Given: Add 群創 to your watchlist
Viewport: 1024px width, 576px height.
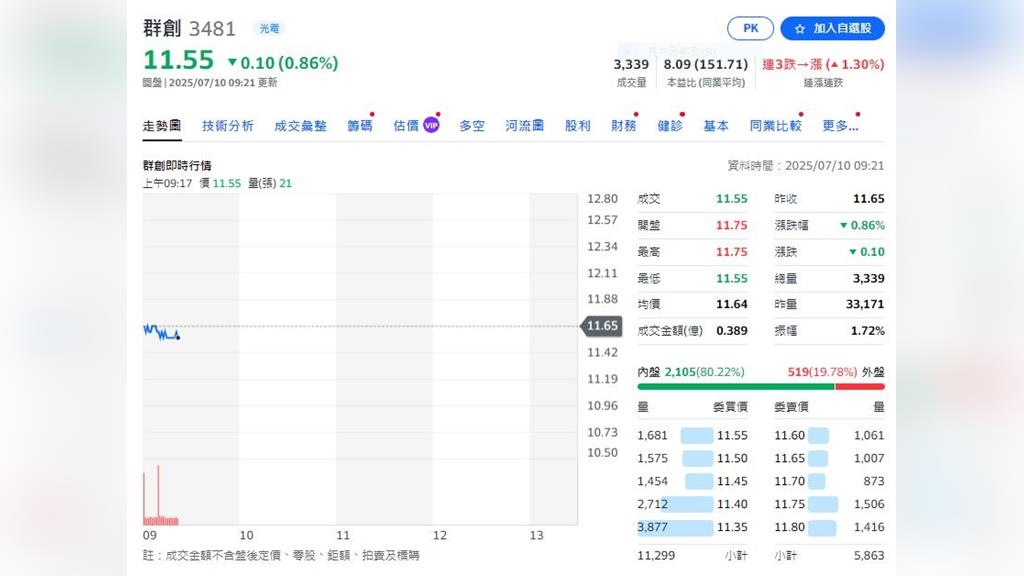Looking at the screenshot, I should coord(833,28).
